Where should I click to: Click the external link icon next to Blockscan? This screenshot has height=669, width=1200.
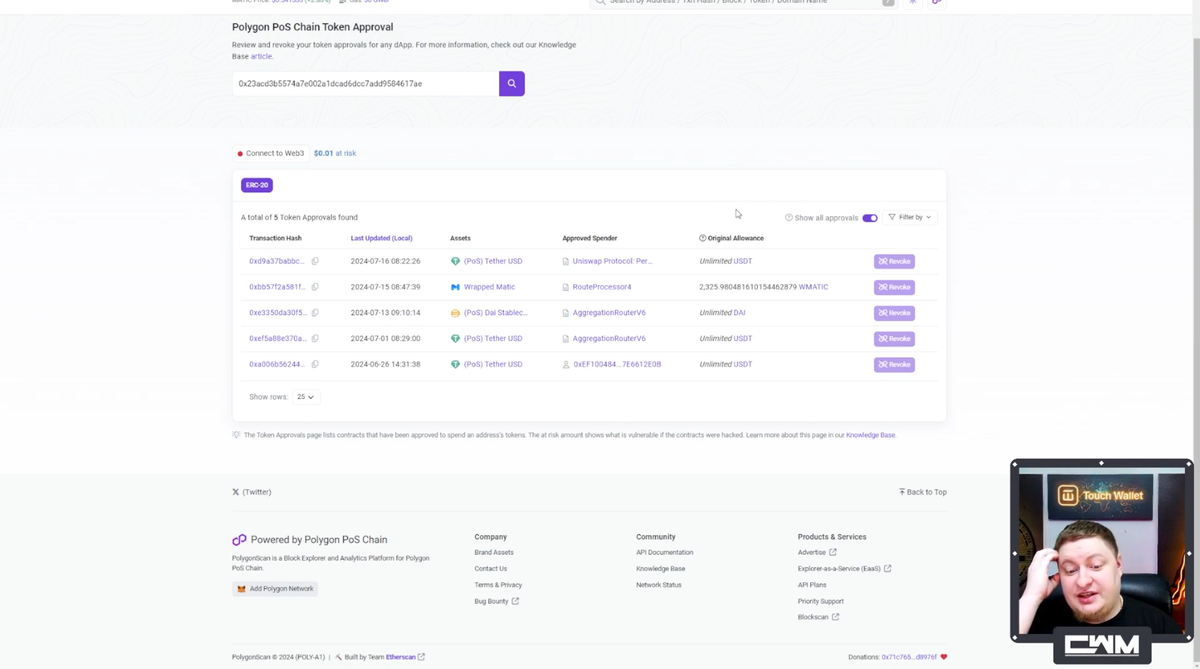pyautogui.click(x=836, y=617)
